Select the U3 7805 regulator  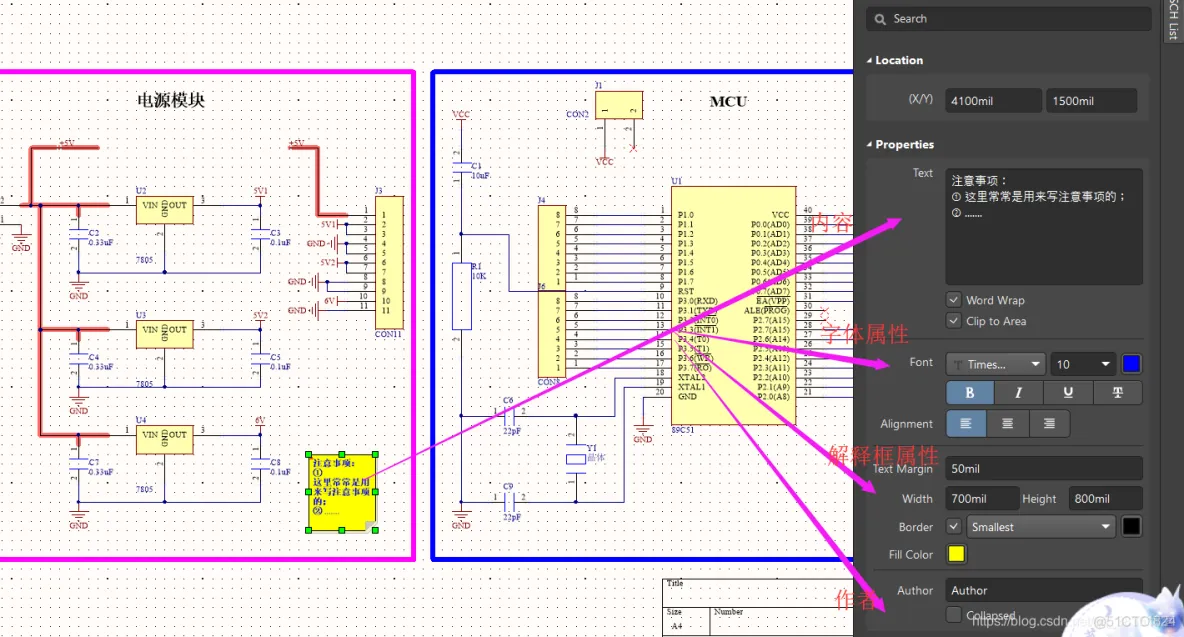(x=165, y=335)
